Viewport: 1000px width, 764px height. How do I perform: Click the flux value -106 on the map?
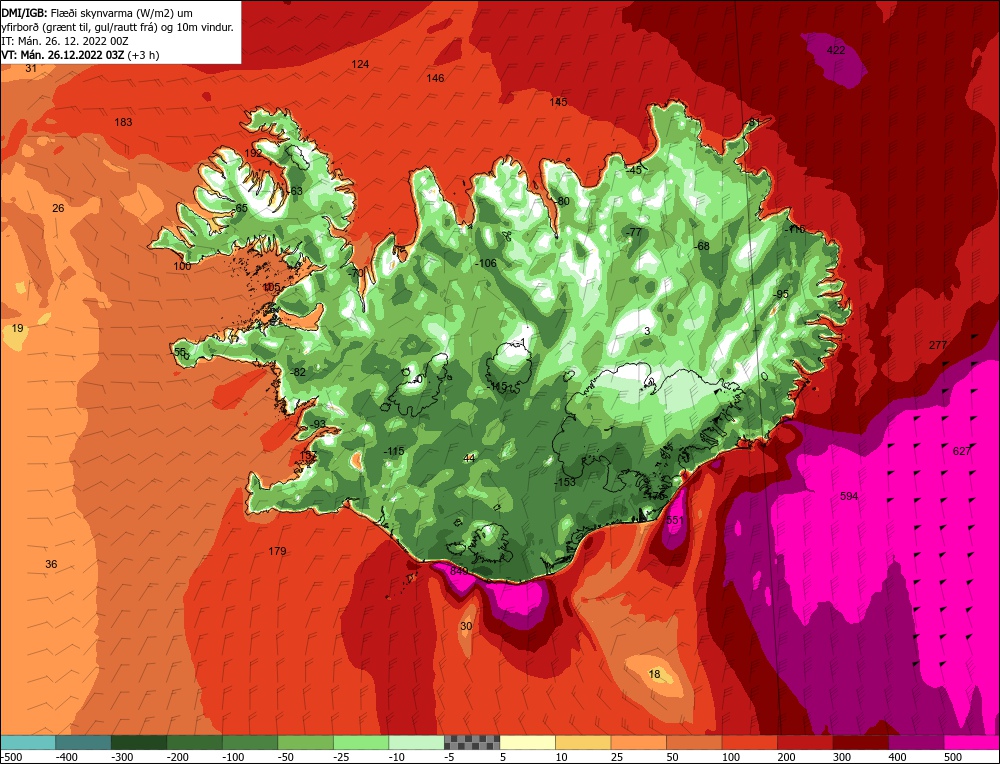pyautogui.click(x=486, y=263)
